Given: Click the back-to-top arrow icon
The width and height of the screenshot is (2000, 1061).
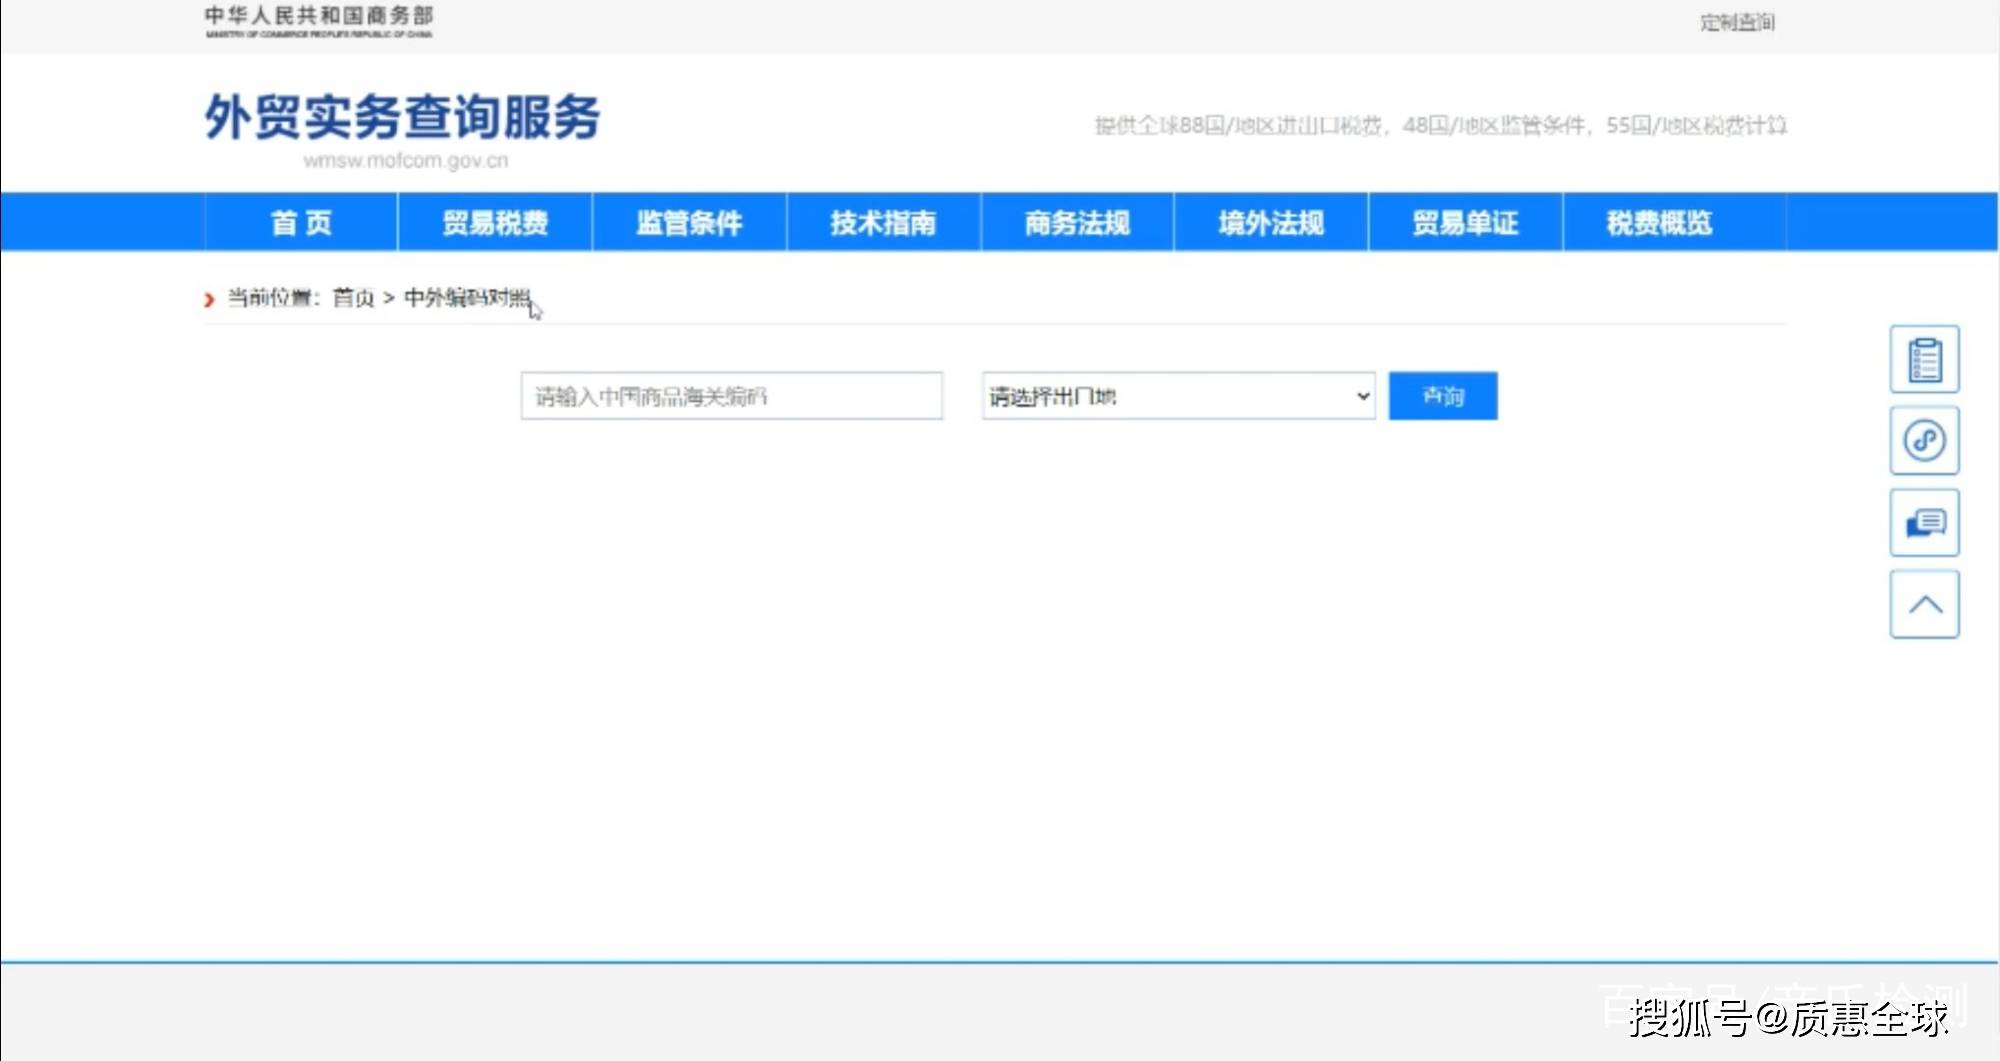Looking at the screenshot, I should click(1924, 605).
